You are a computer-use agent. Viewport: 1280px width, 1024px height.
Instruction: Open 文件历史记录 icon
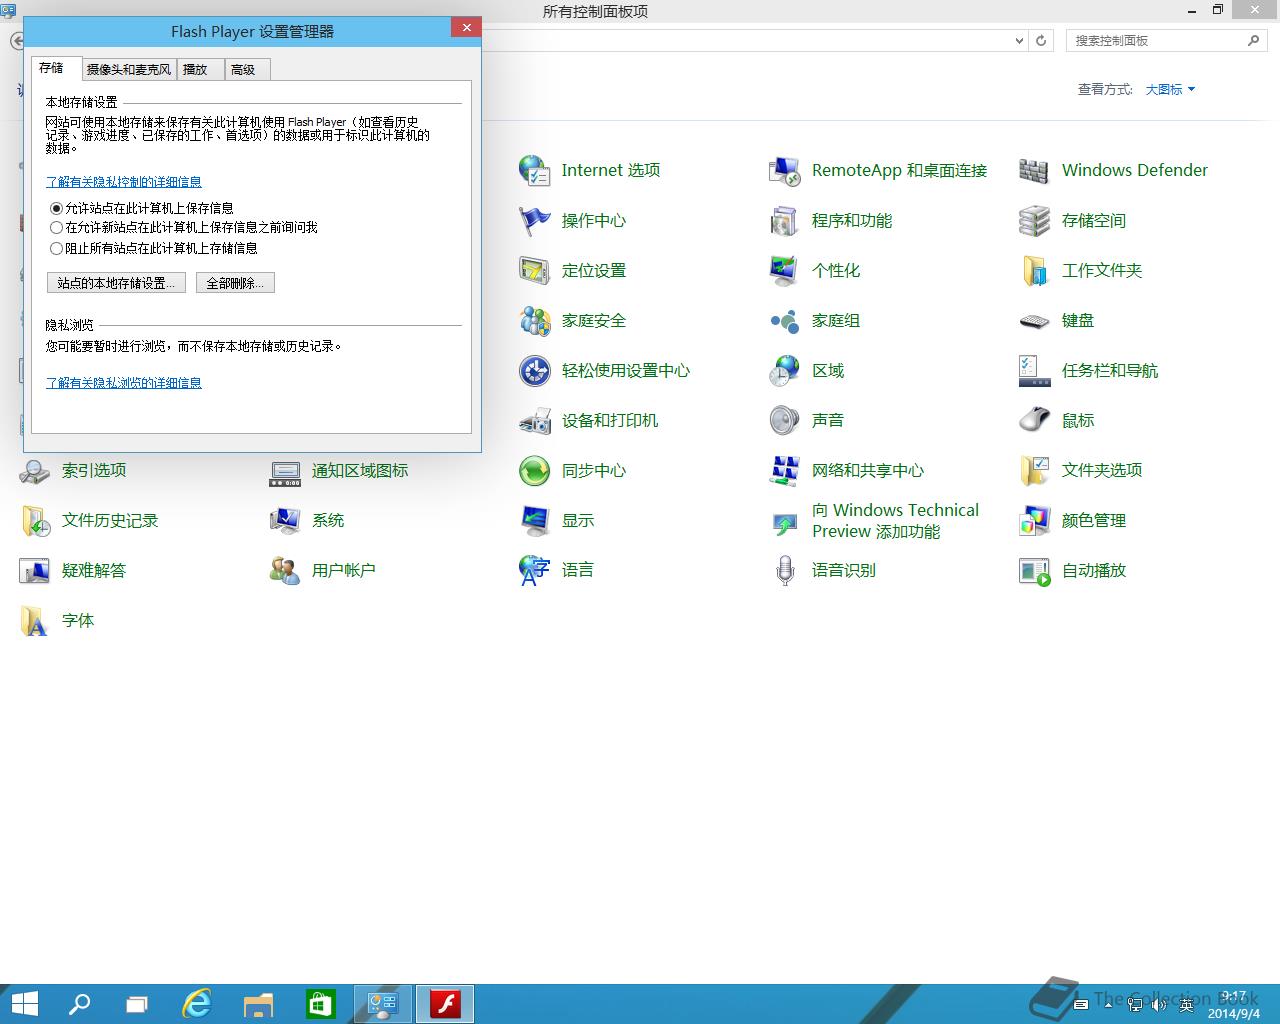point(35,520)
